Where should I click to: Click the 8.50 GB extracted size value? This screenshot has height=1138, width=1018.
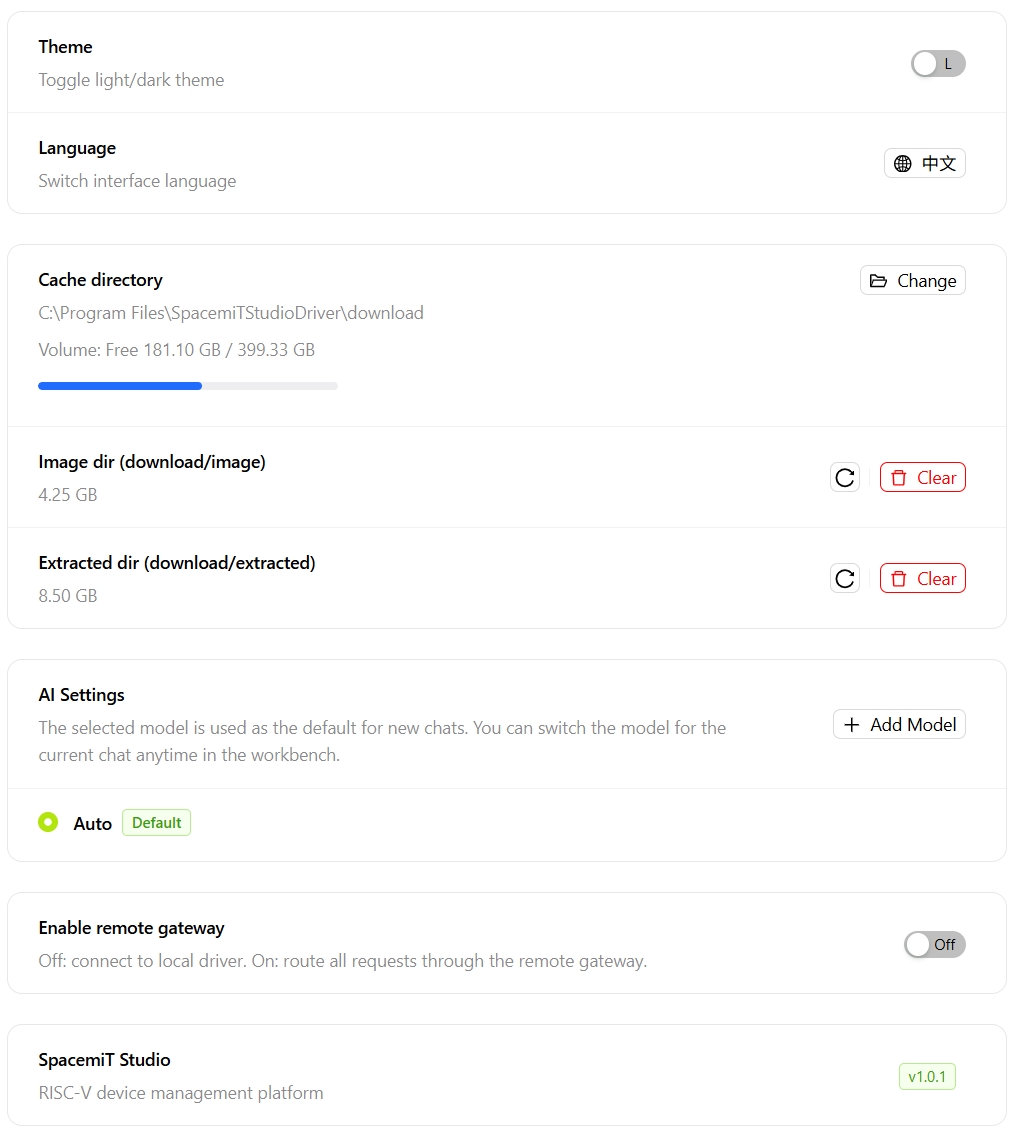tap(67, 596)
